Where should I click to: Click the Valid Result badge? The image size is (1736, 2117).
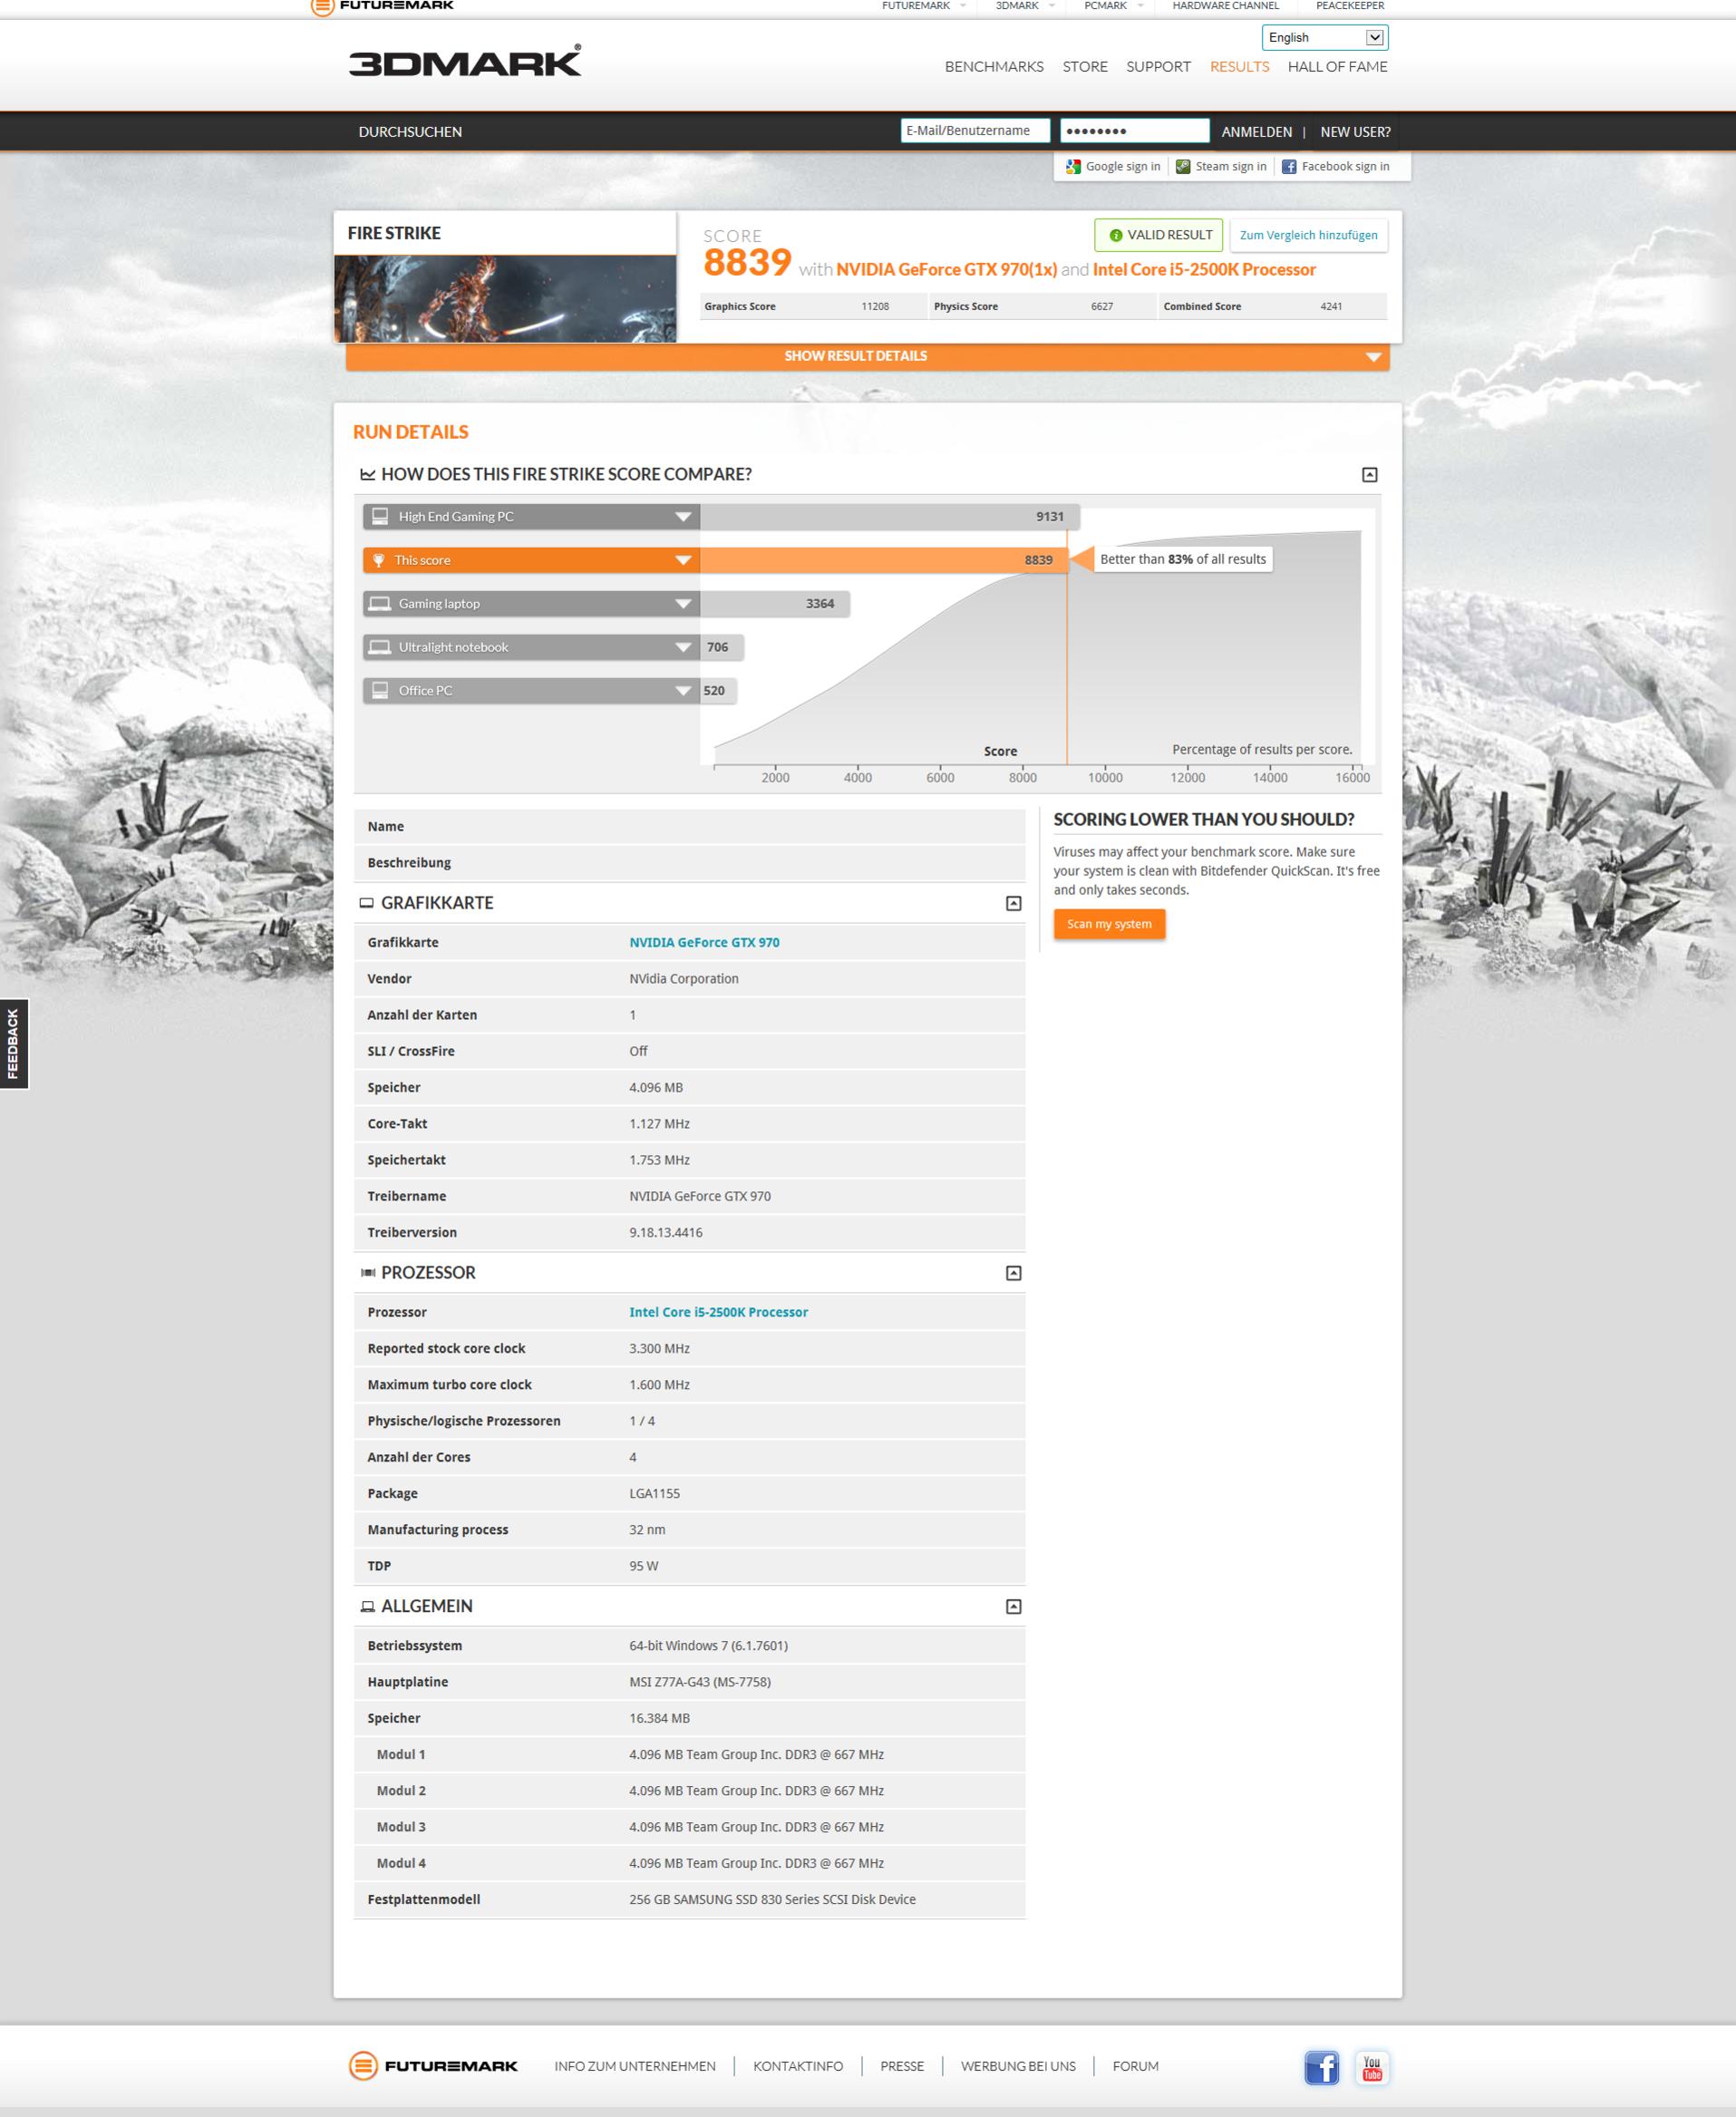pos(1158,235)
